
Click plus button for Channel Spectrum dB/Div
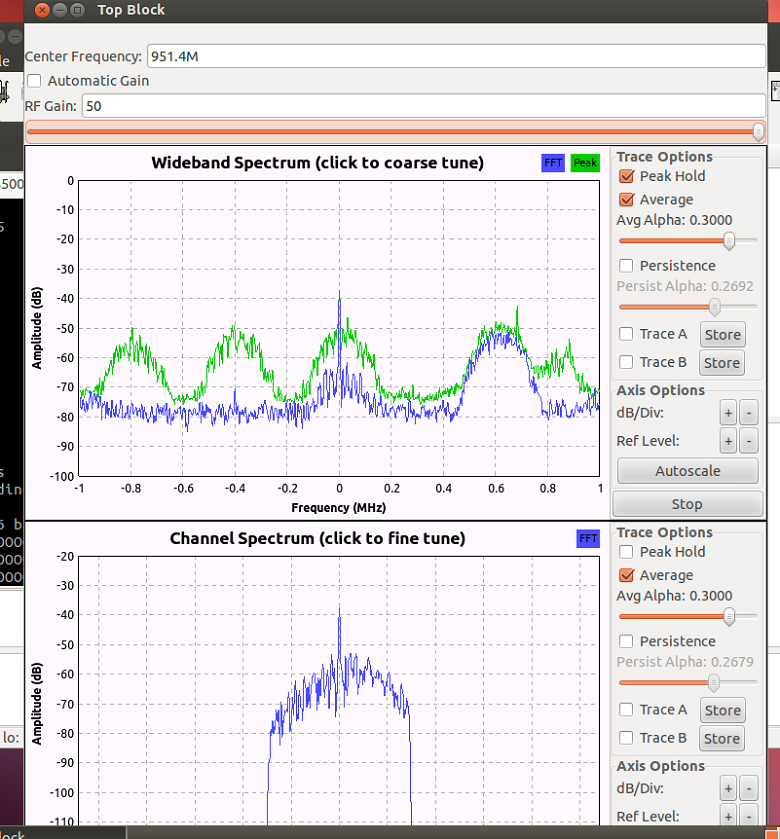click(728, 789)
